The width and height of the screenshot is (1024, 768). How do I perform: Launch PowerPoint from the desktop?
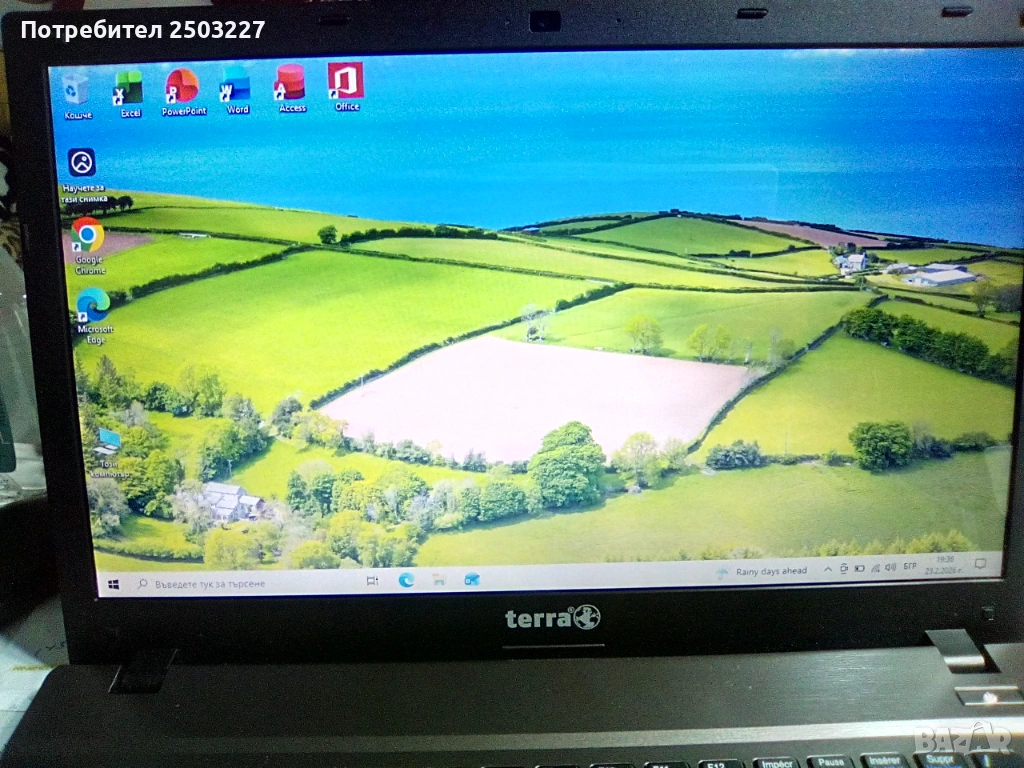183,88
